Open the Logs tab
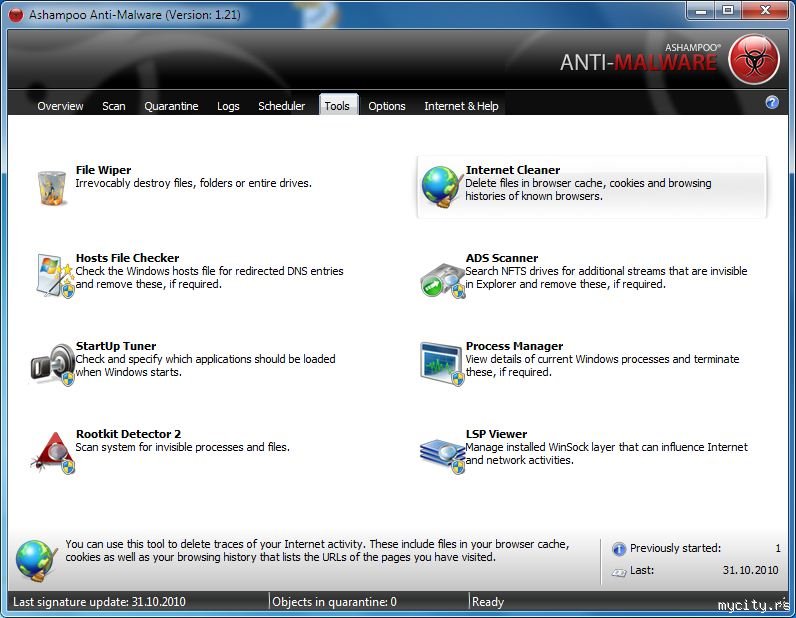 click(x=228, y=106)
